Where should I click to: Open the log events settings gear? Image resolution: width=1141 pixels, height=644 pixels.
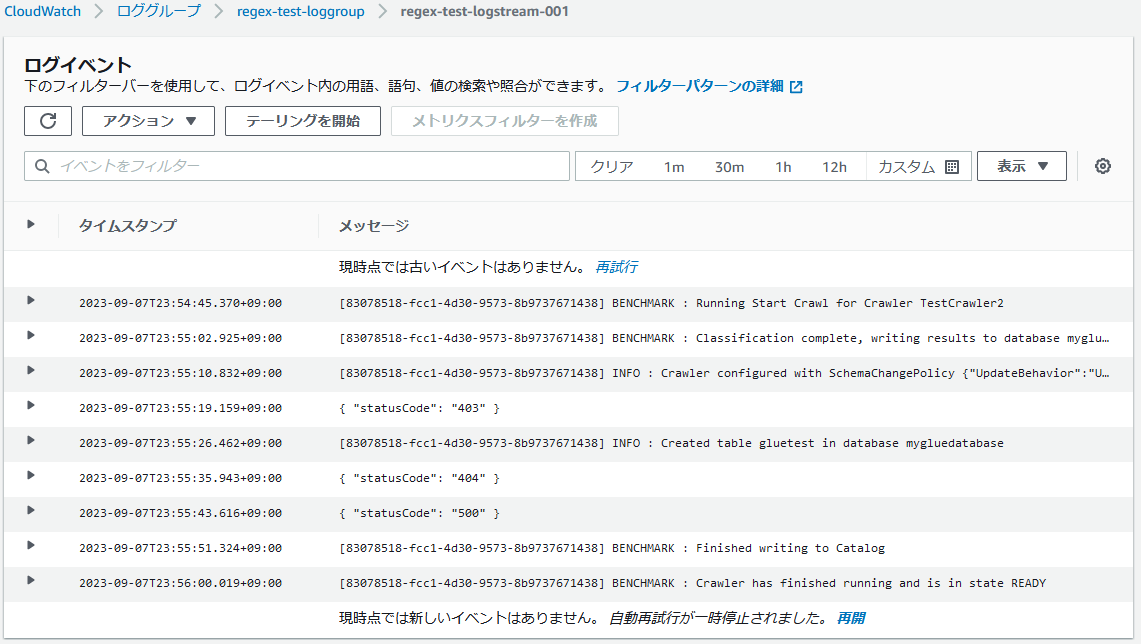pos(1103,166)
